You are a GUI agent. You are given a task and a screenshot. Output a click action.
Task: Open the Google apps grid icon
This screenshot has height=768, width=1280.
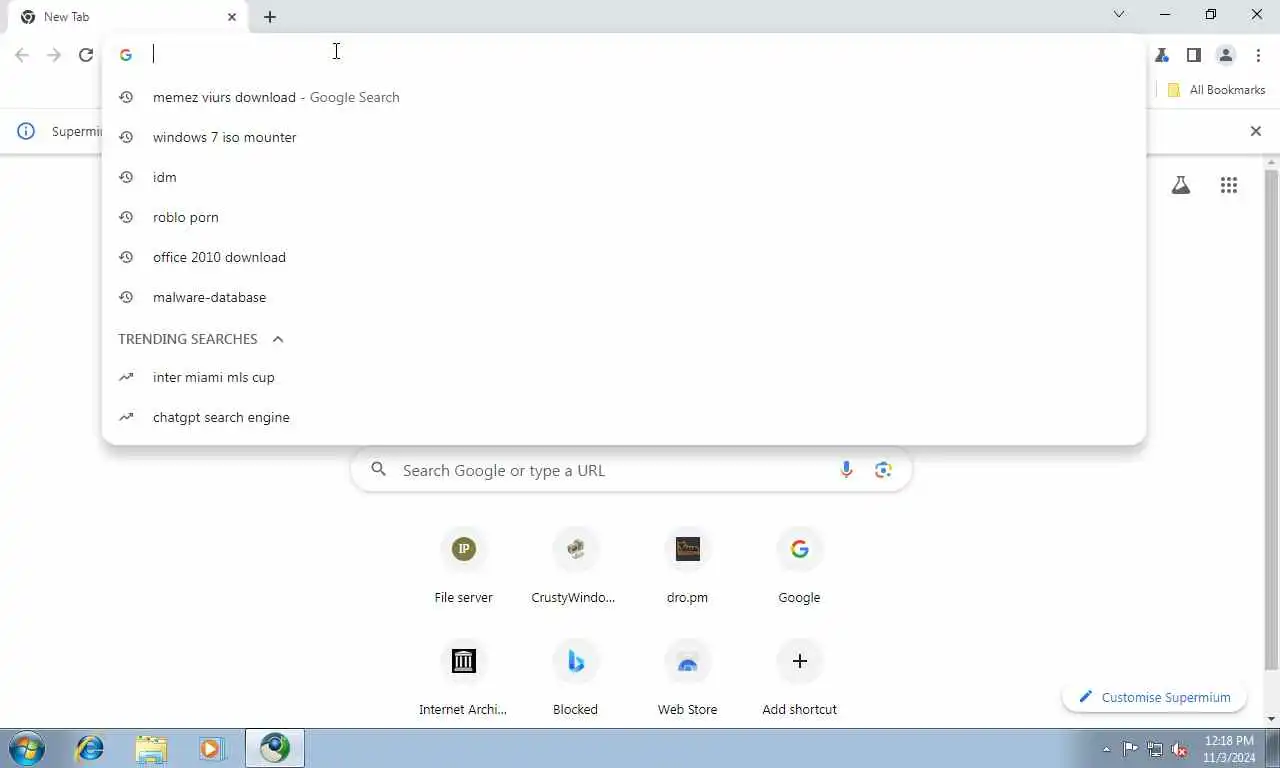(1229, 185)
